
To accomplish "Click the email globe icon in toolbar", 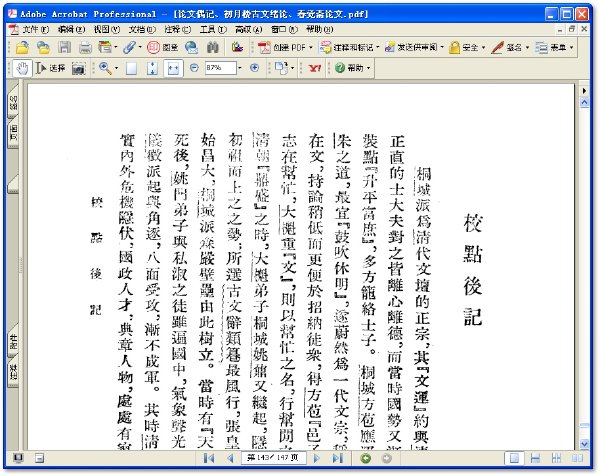I will pyautogui.click(x=191, y=47).
